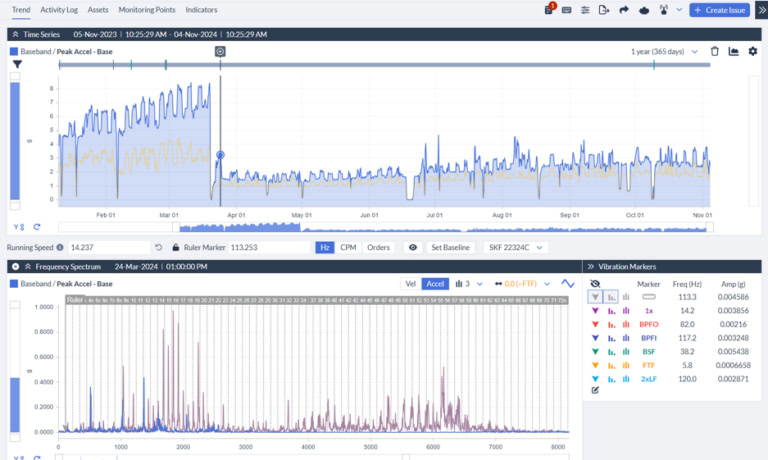The image size is (768, 460).
Task: Click the waveform icon in spectrum toolbar
Action: 568,284
